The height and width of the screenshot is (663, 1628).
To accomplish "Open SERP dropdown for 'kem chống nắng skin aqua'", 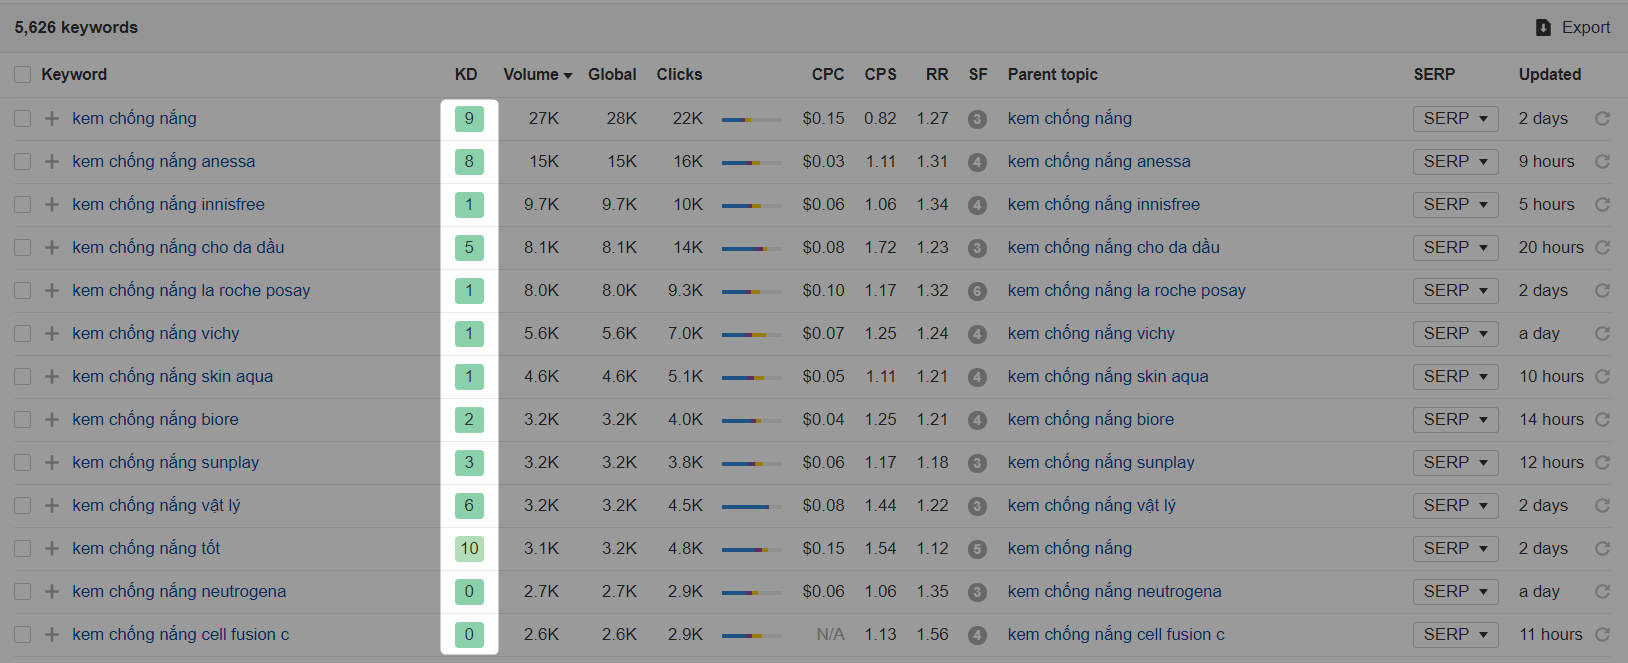I will (x=1455, y=376).
